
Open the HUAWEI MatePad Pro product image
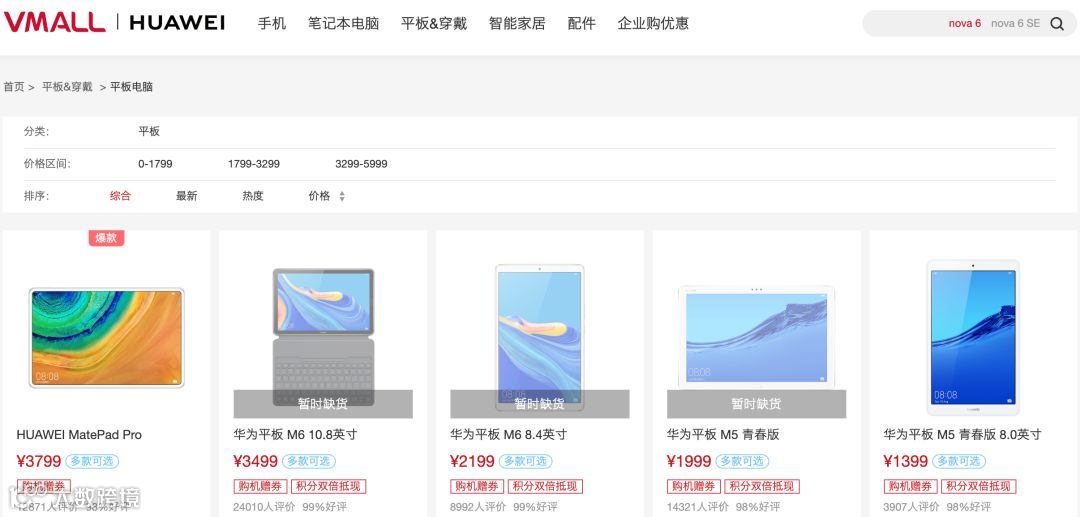(107, 337)
